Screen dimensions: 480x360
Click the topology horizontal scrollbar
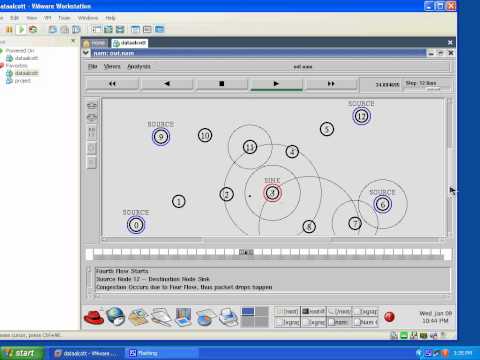click(x=274, y=239)
